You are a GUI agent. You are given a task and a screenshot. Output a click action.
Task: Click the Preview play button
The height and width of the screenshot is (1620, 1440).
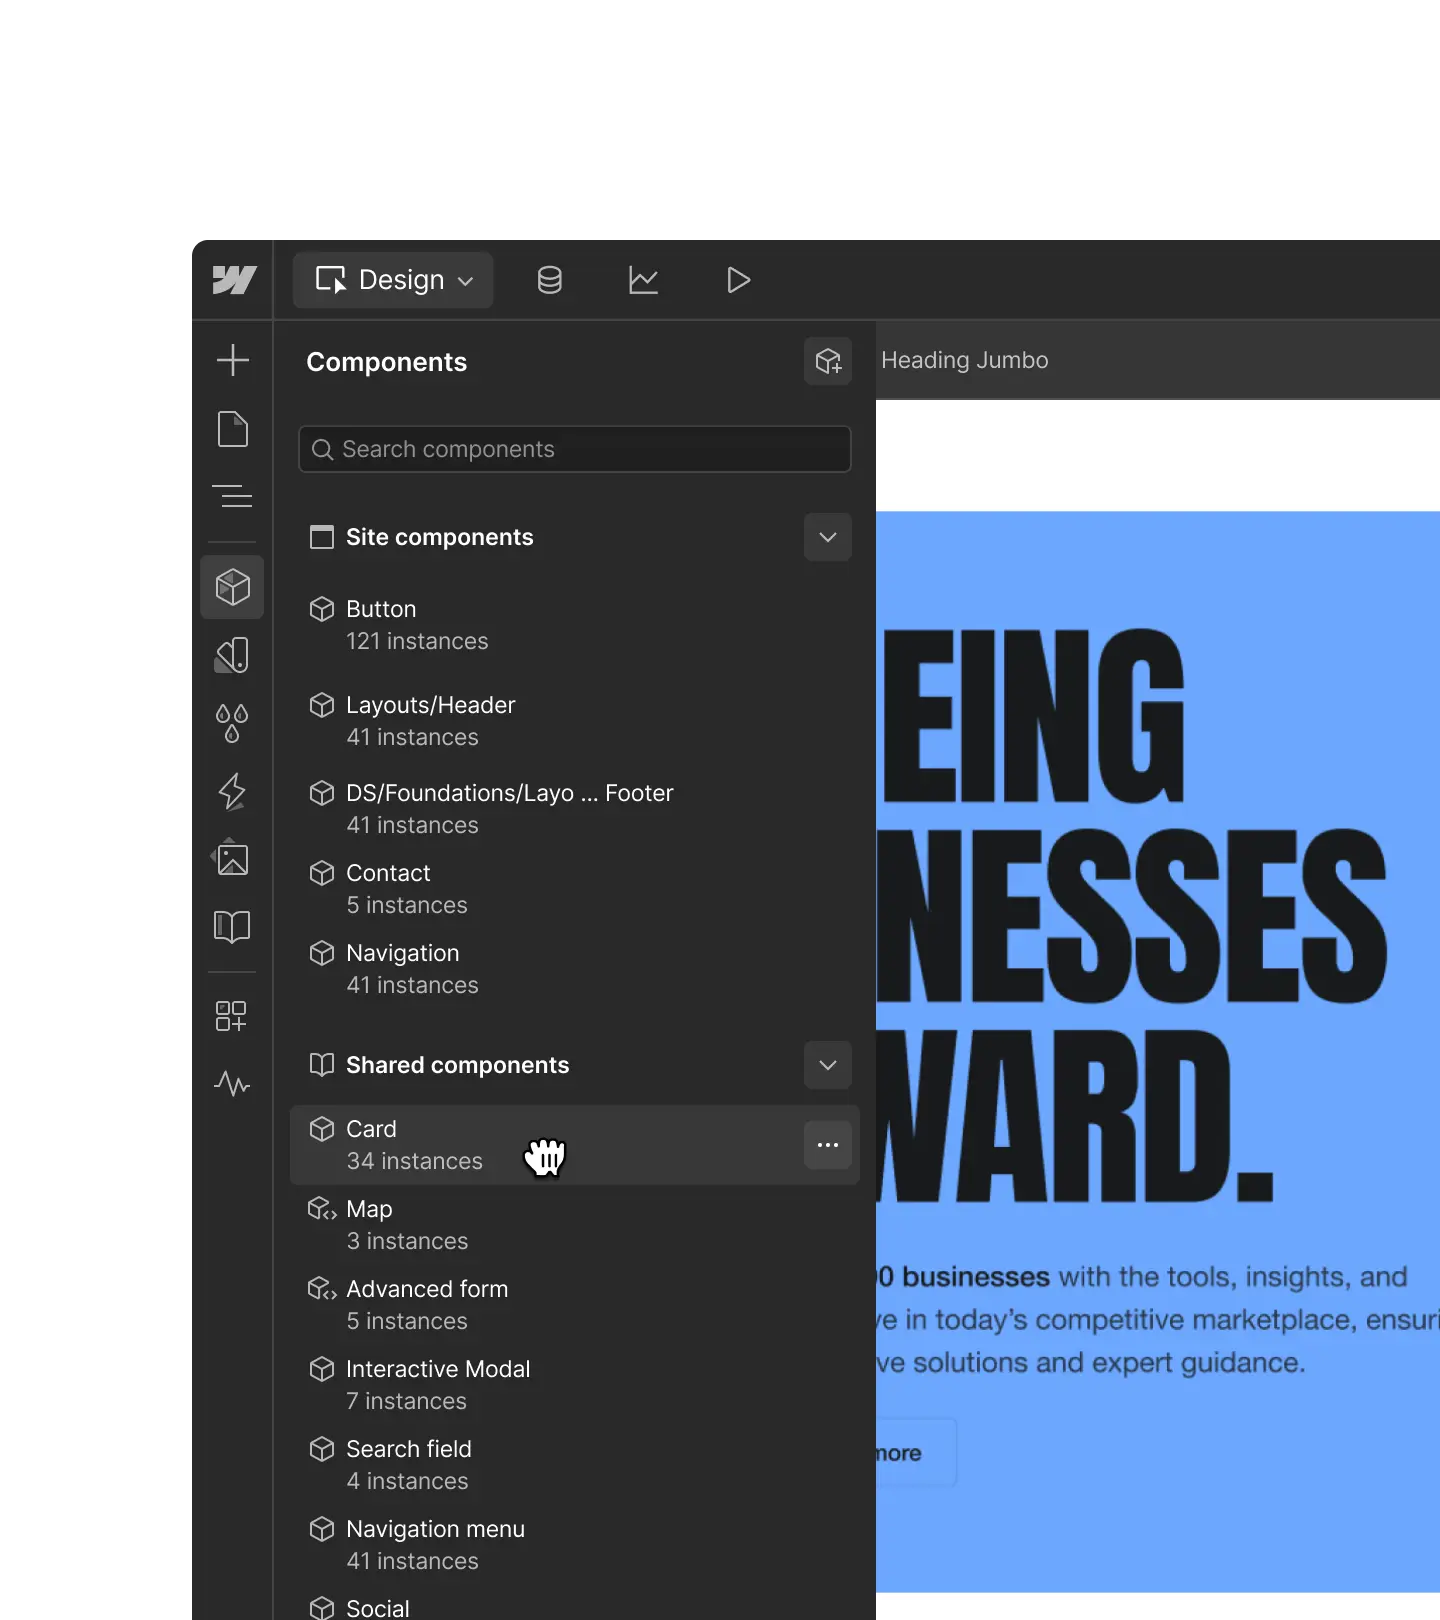[738, 280]
